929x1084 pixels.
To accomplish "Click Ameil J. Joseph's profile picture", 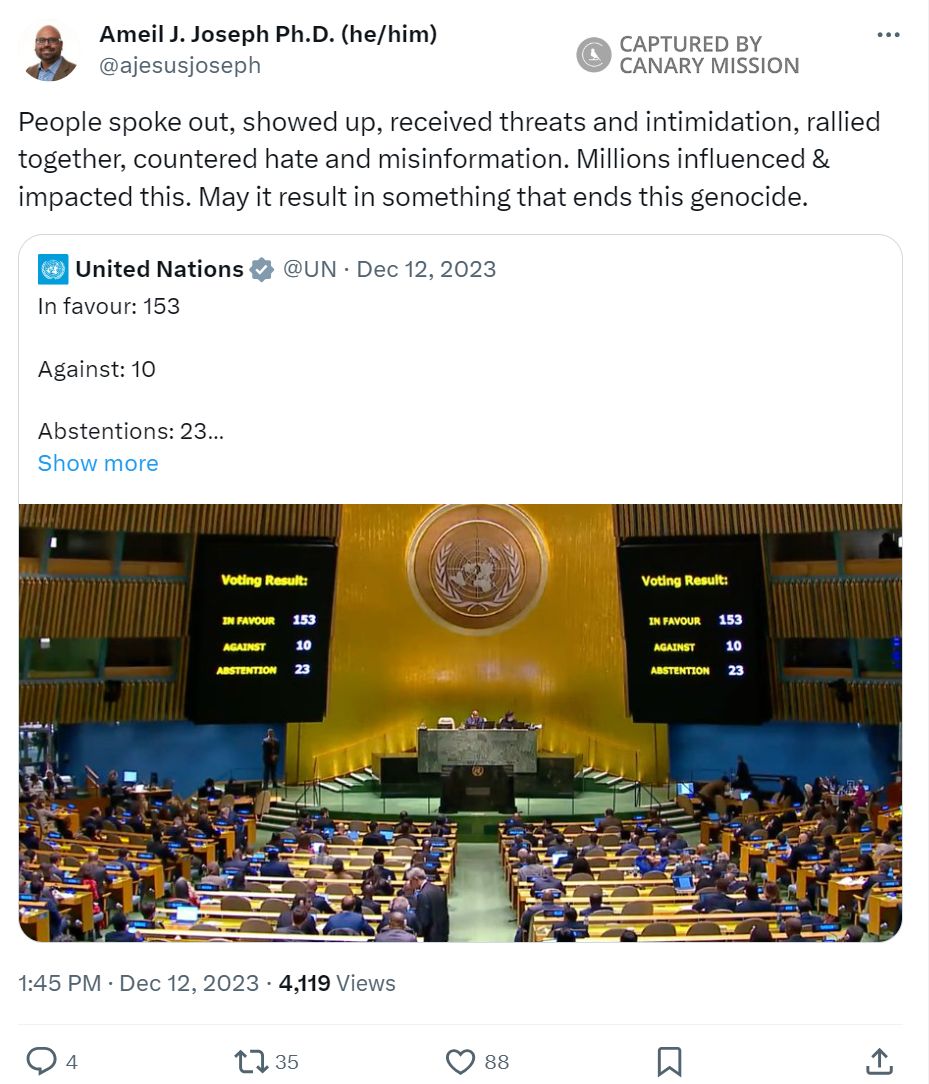I will (x=49, y=52).
